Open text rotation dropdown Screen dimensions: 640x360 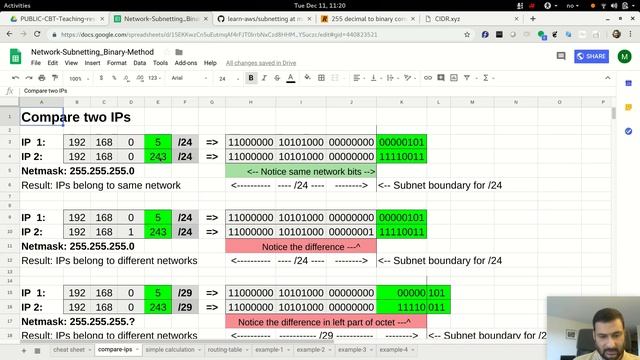click(x=409, y=78)
